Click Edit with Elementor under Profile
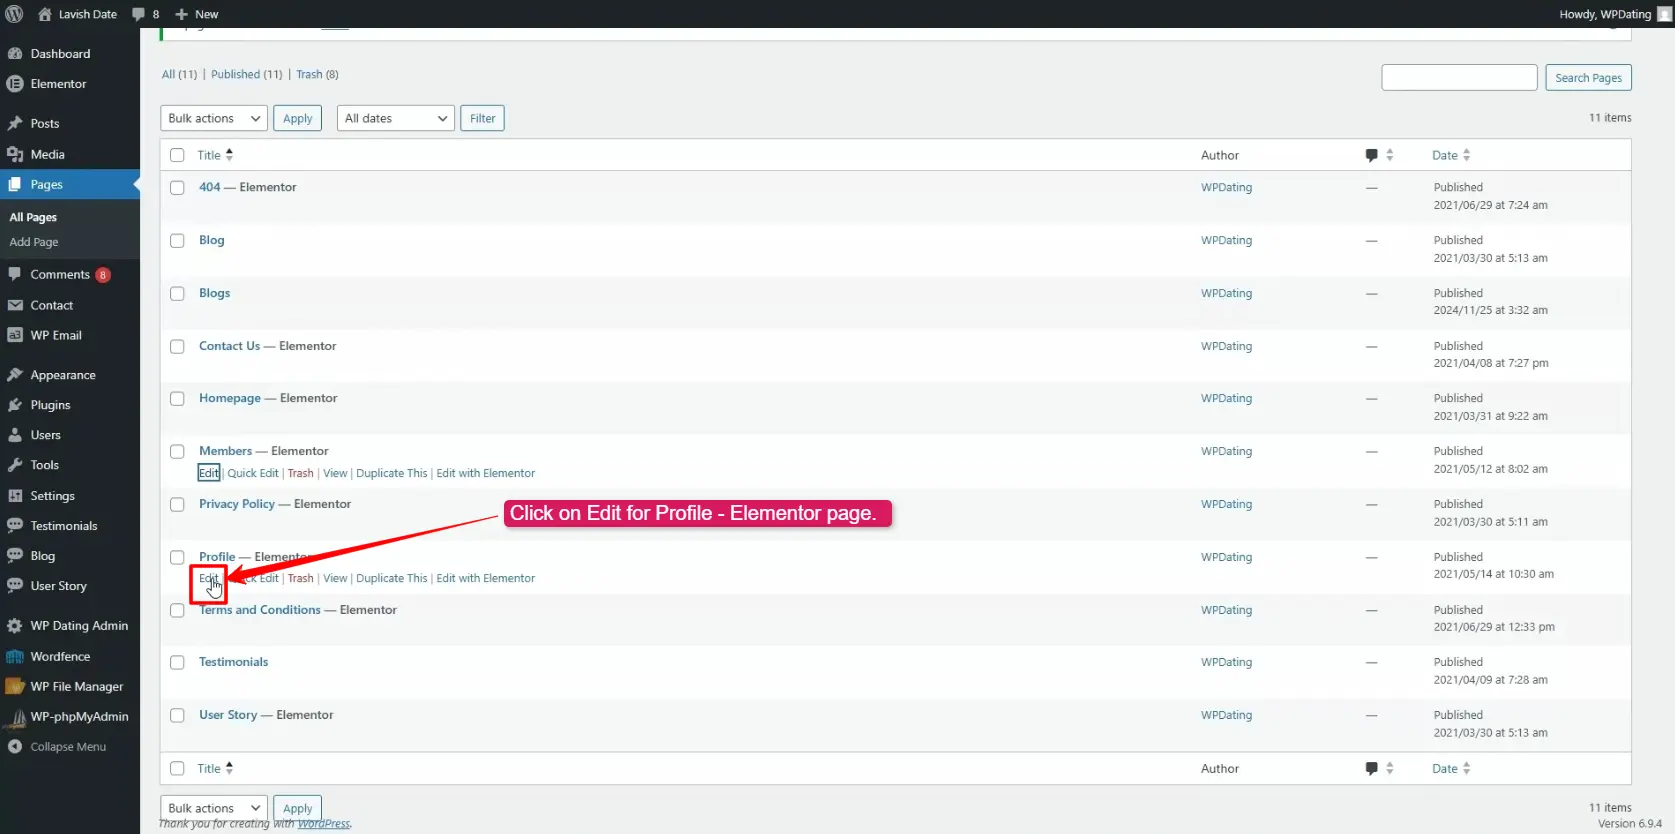The image size is (1675, 834). 485,578
